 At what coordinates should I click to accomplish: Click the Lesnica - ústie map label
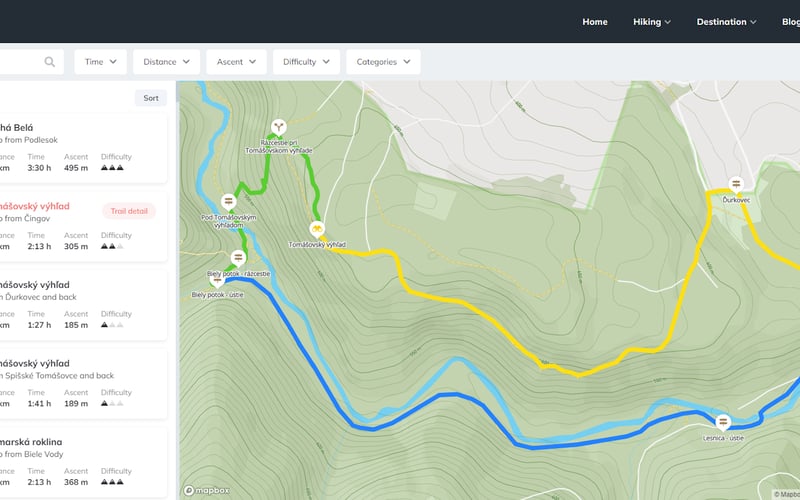click(723, 438)
